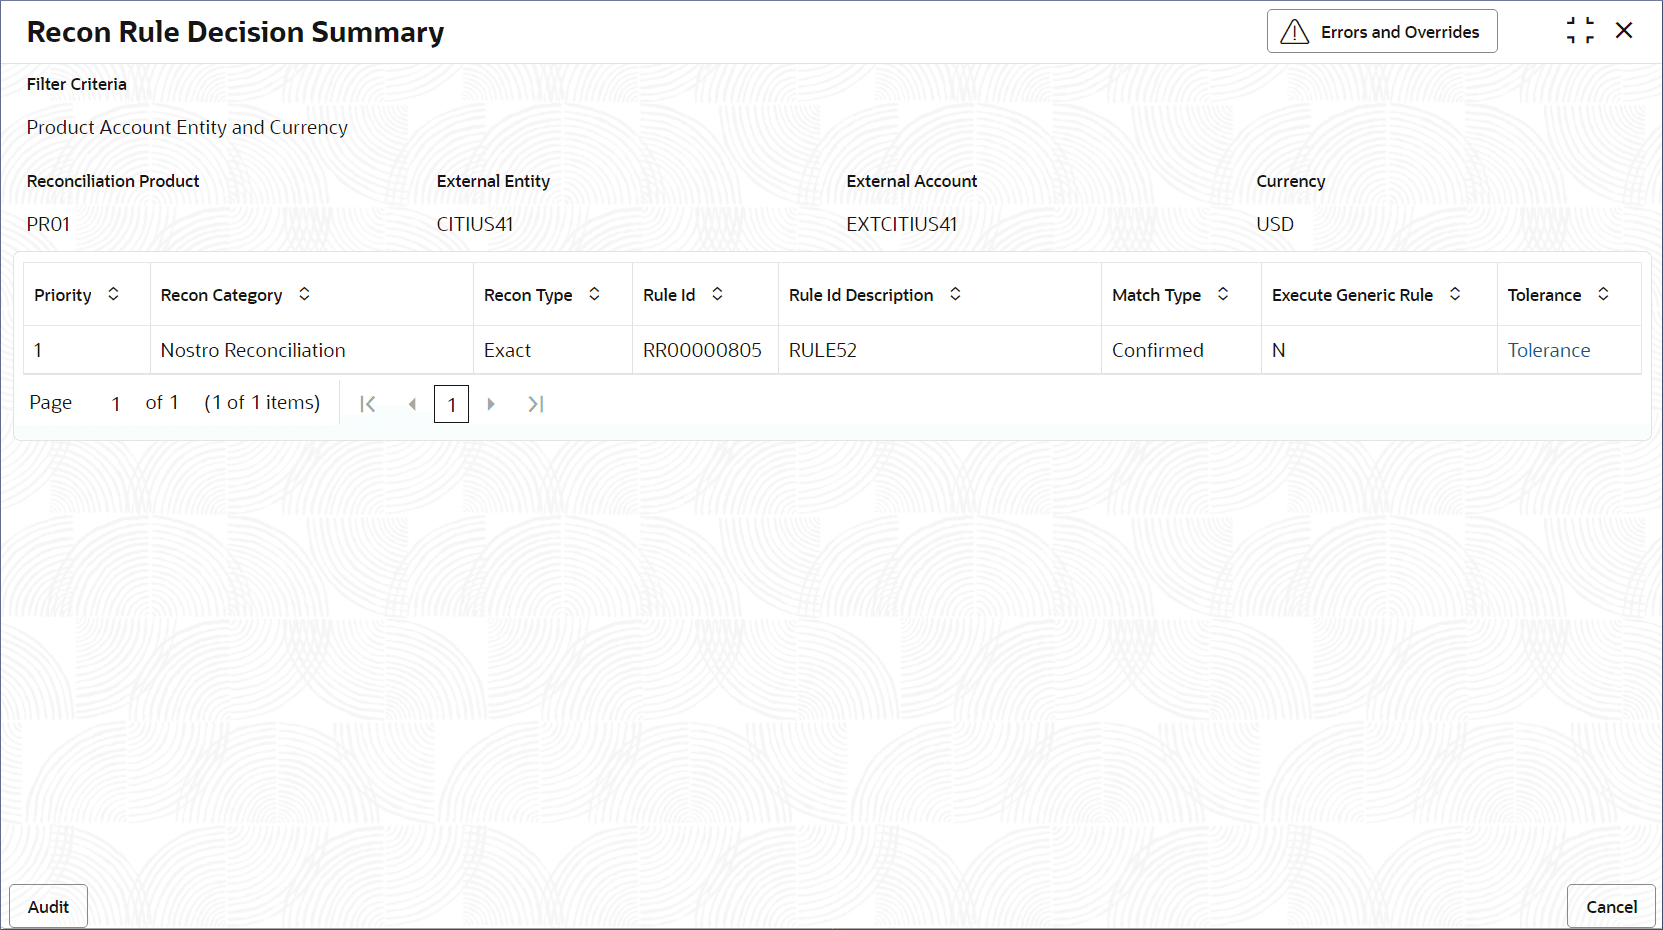Select page 1 in pagination
The width and height of the screenshot is (1663, 930).
click(x=451, y=404)
